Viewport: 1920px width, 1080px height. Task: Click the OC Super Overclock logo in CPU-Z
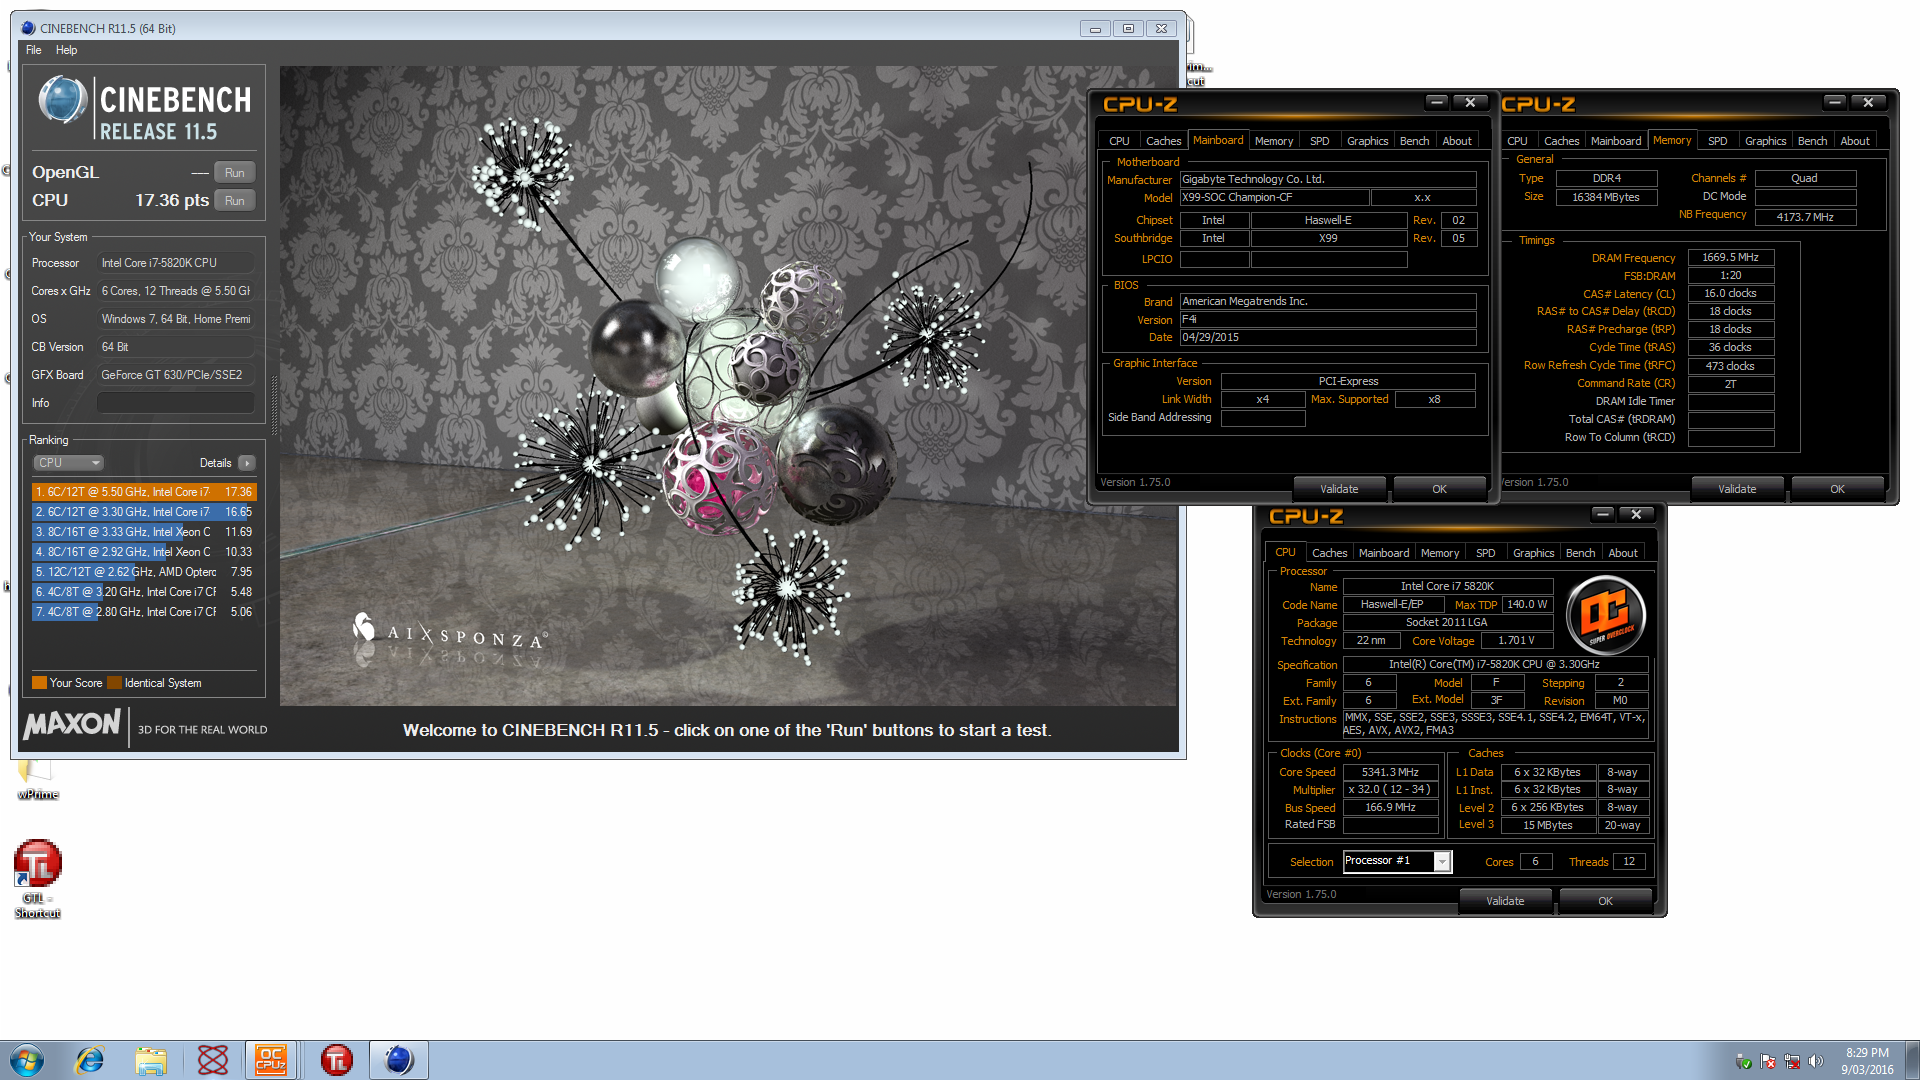click(x=1606, y=615)
